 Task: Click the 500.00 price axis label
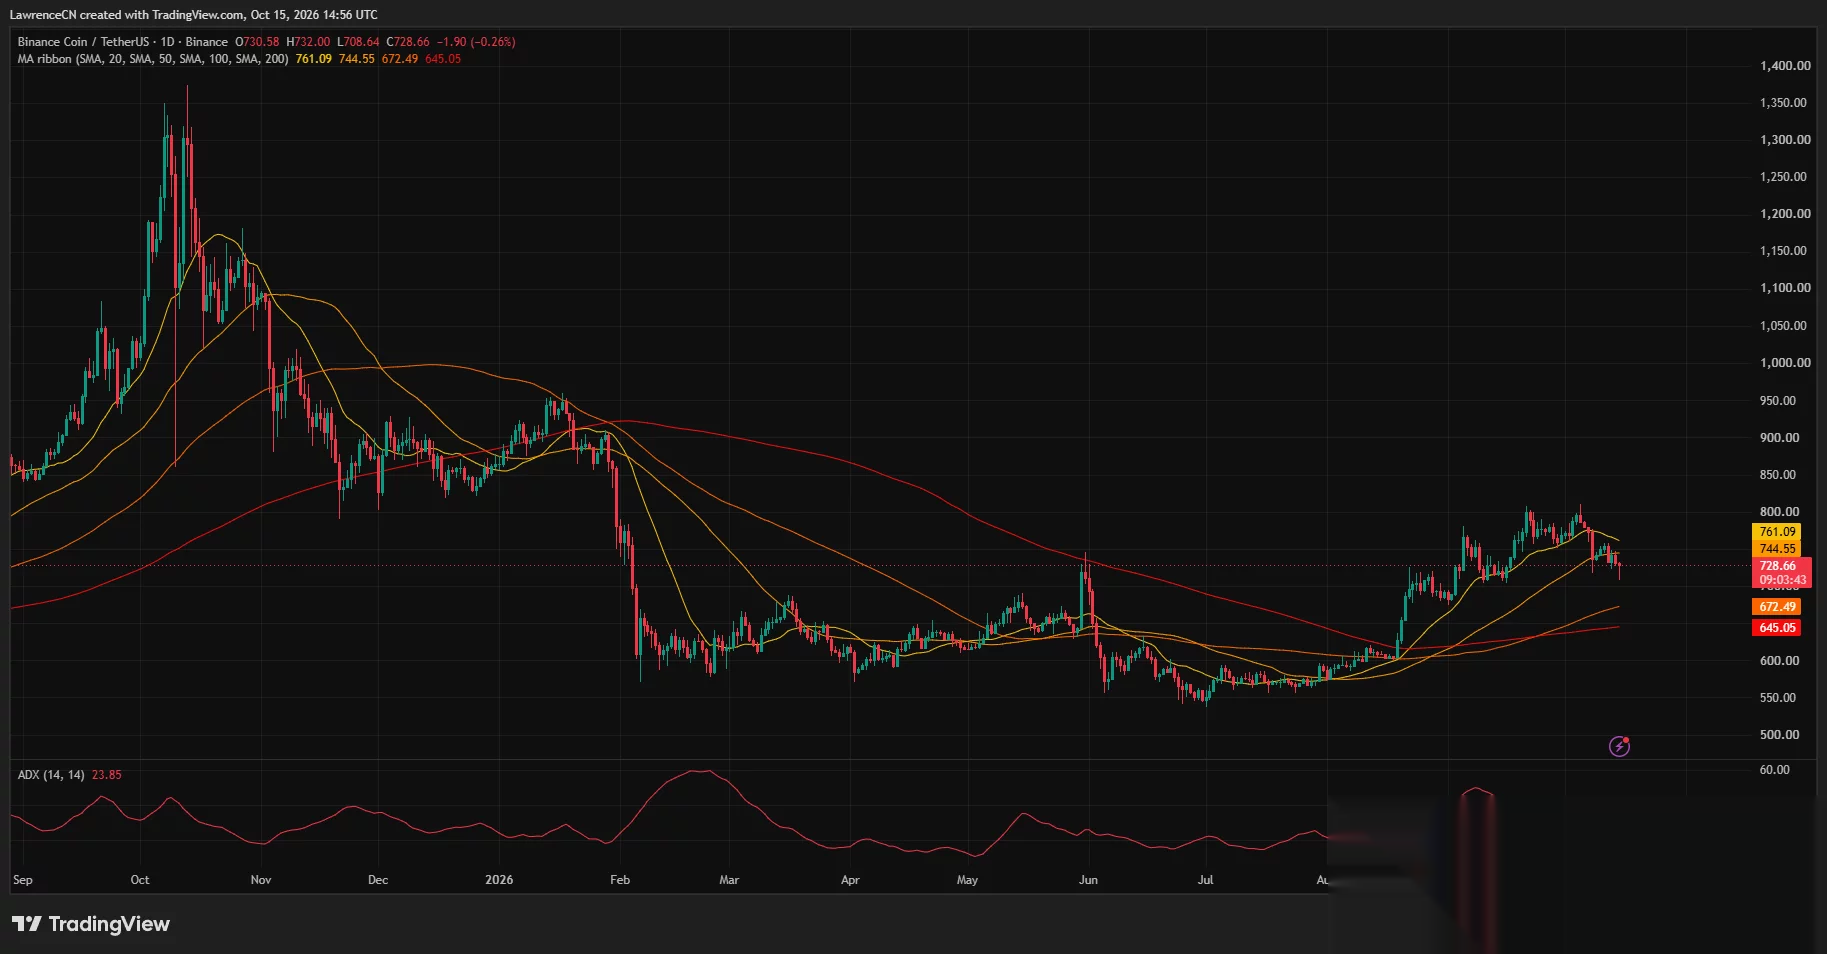tap(1779, 735)
